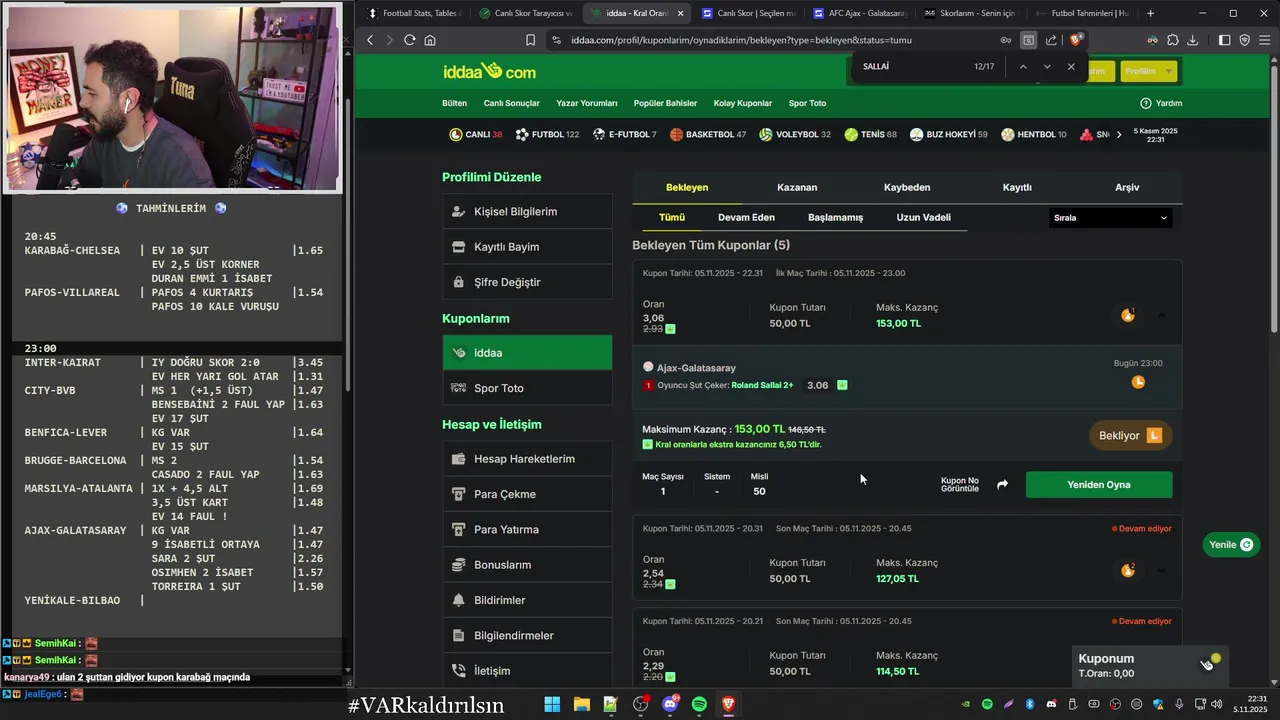Open Spor Toto in the sidebar

(x=528, y=388)
